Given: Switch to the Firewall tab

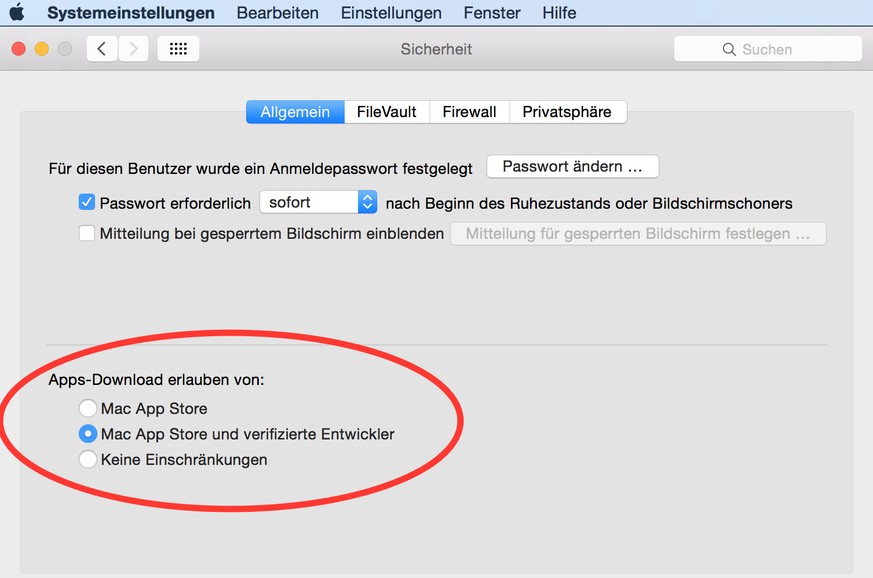Looking at the screenshot, I should click(x=469, y=112).
